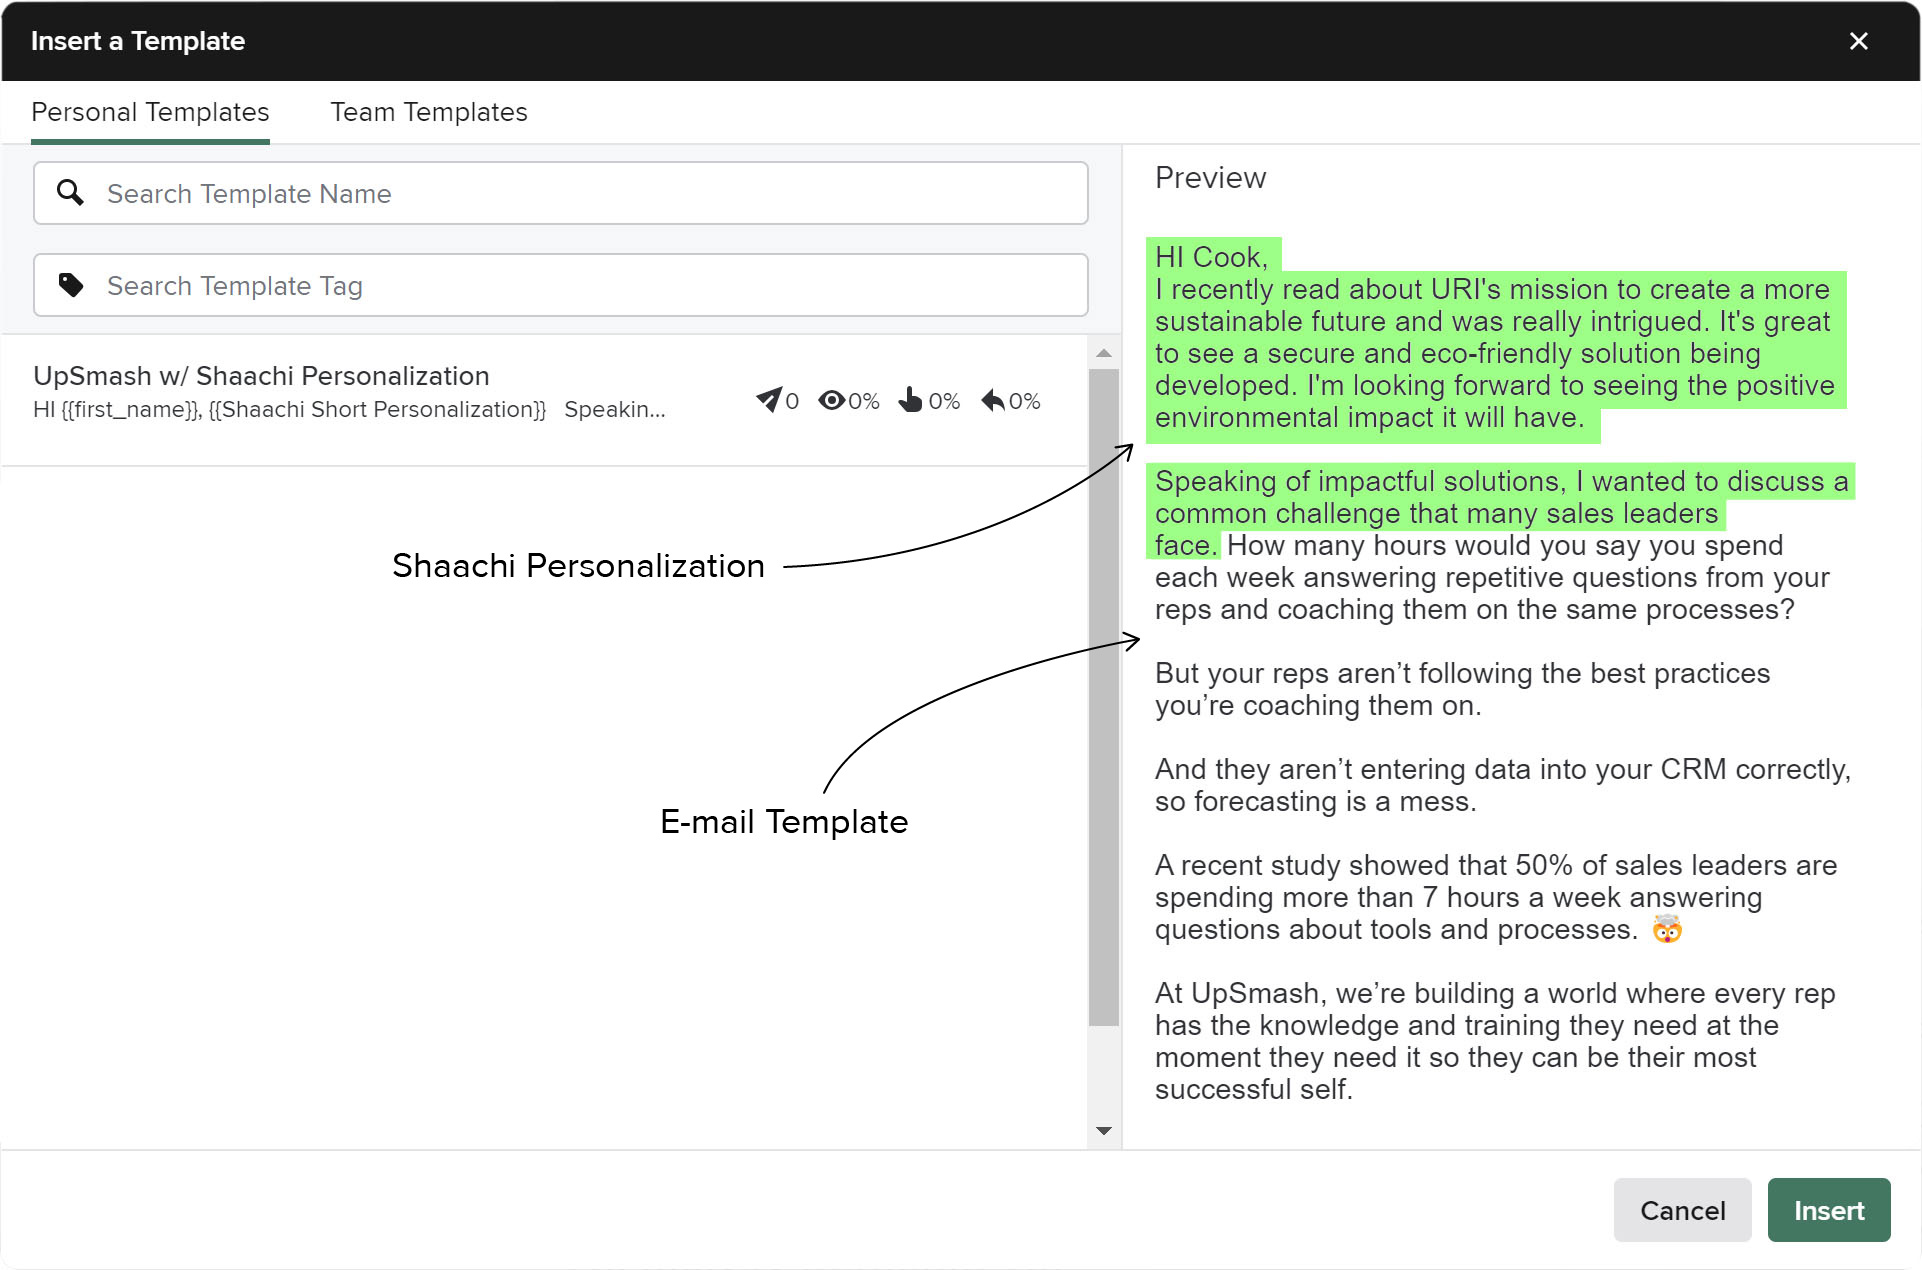Click the paper plane sent count icon
Image resolution: width=1922 pixels, height=1270 pixels.
coord(768,400)
